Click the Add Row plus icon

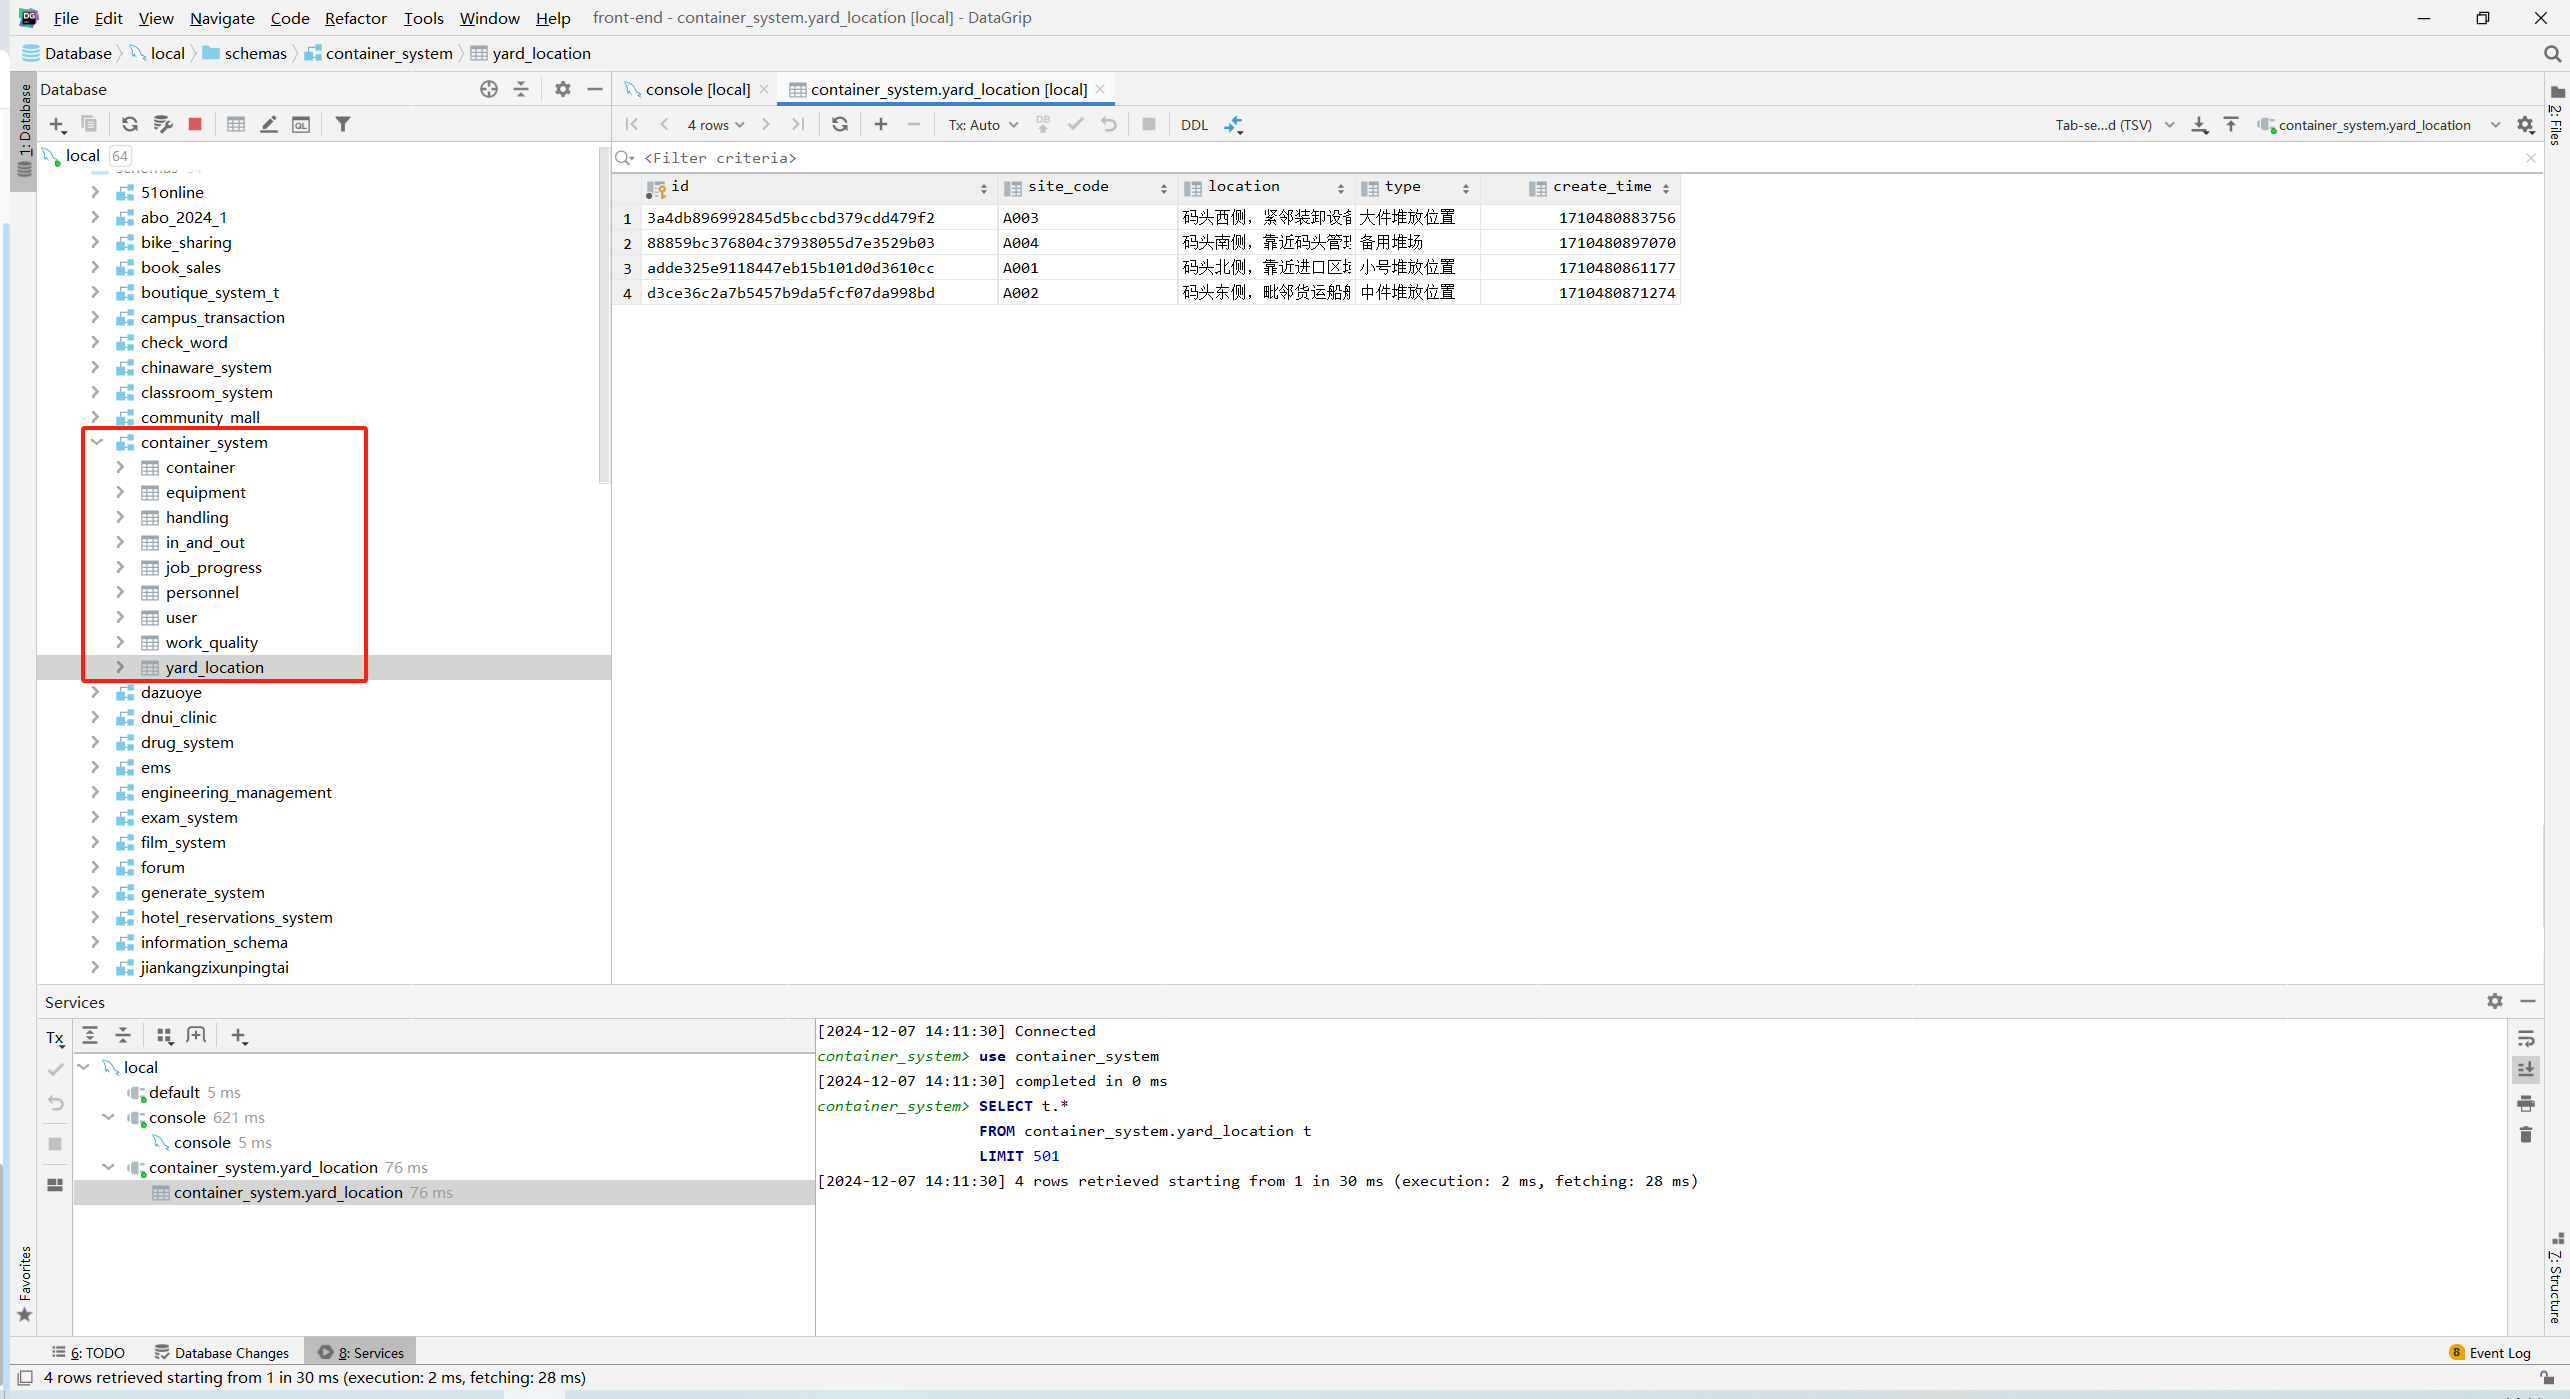point(880,124)
